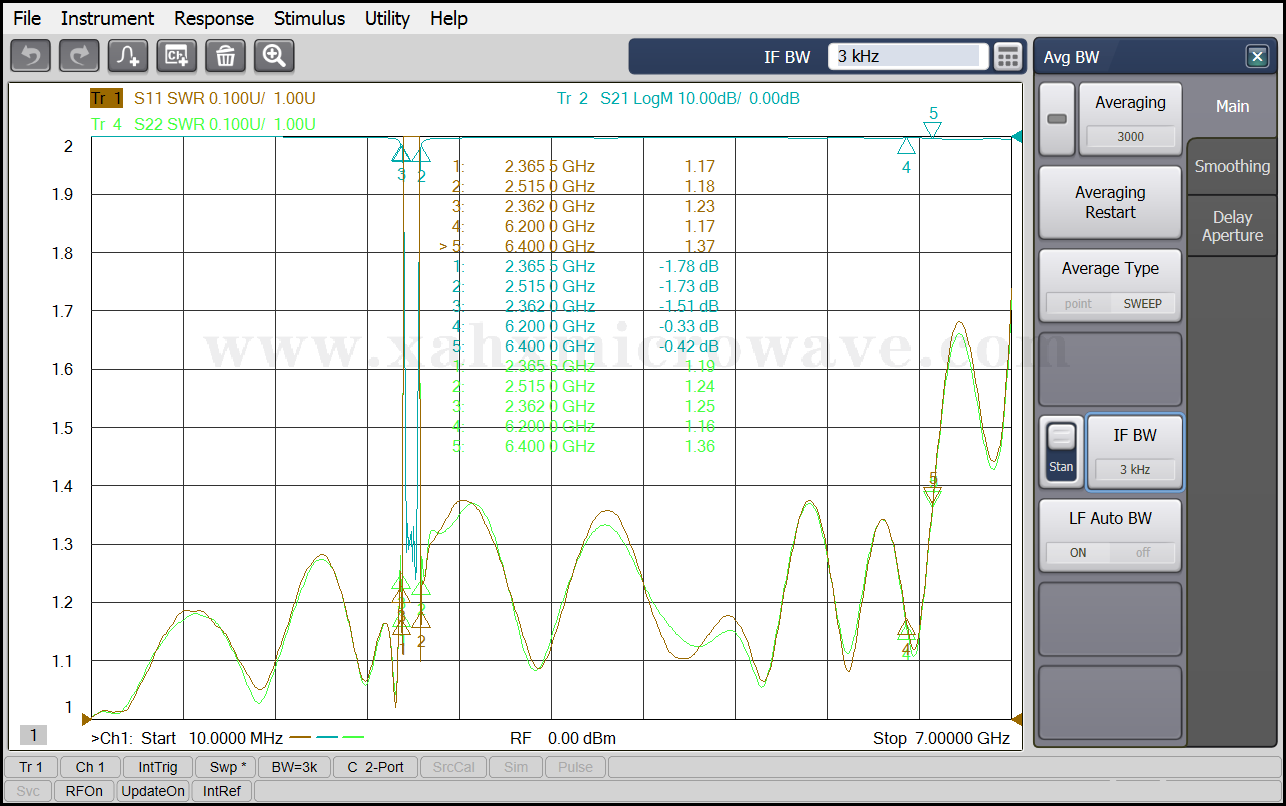Click the Averaging 3000 button

pos(1130,119)
